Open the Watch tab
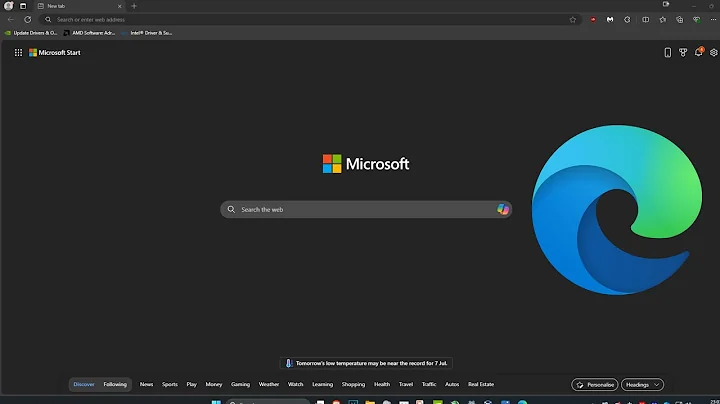Viewport: 720px width, 404px height. click(x=295, y=384)
